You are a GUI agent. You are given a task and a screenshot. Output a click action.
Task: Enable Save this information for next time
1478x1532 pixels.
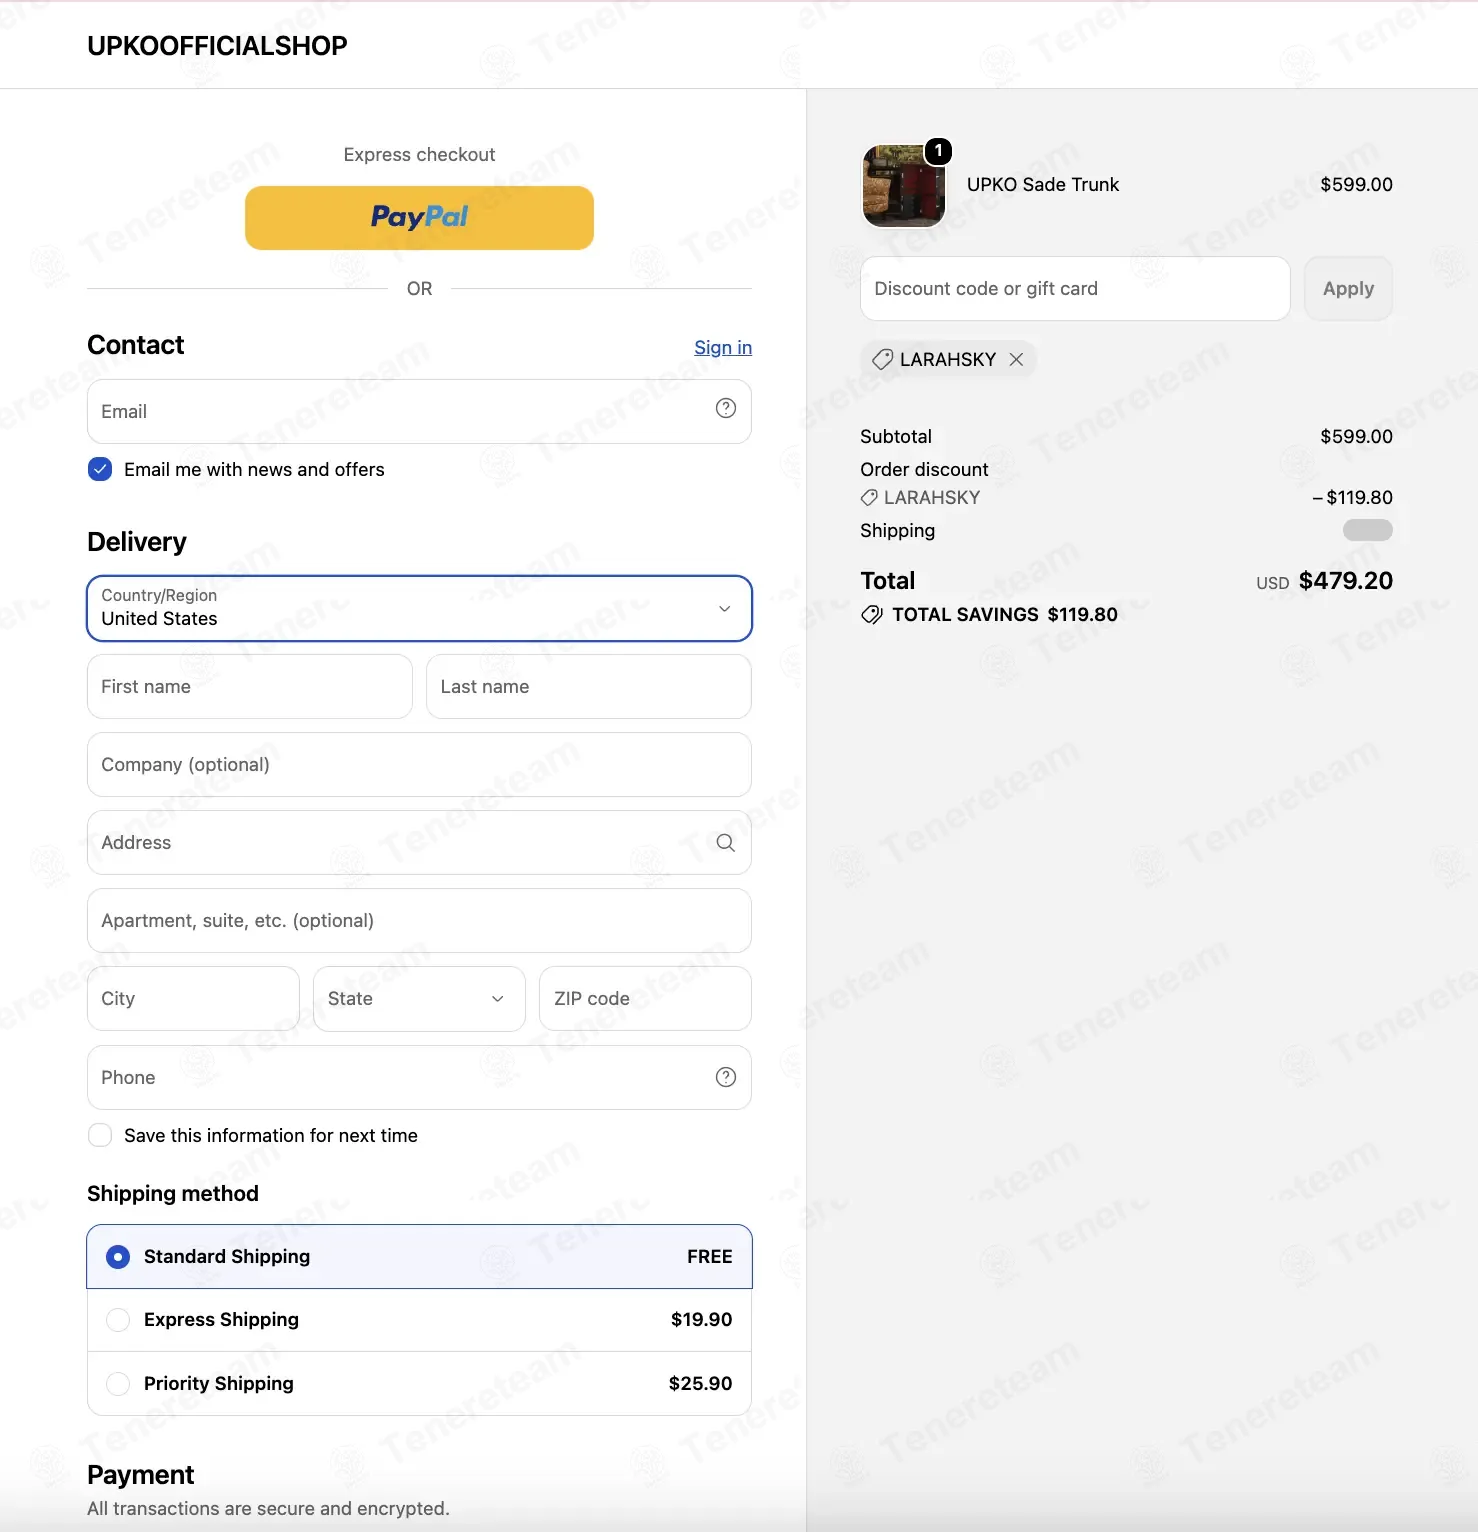100,1135
